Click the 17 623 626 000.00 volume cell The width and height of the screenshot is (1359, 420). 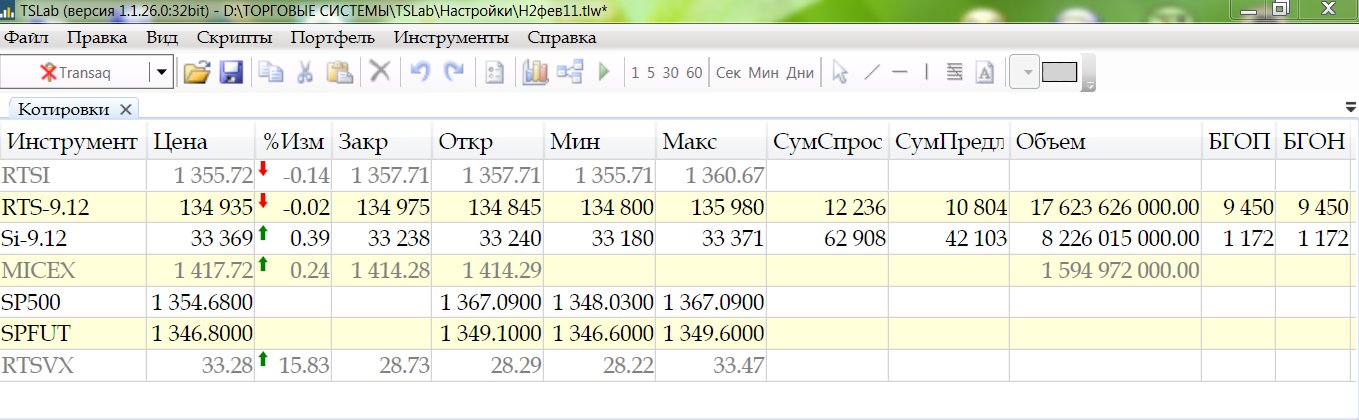click(x=1106, y=208)
